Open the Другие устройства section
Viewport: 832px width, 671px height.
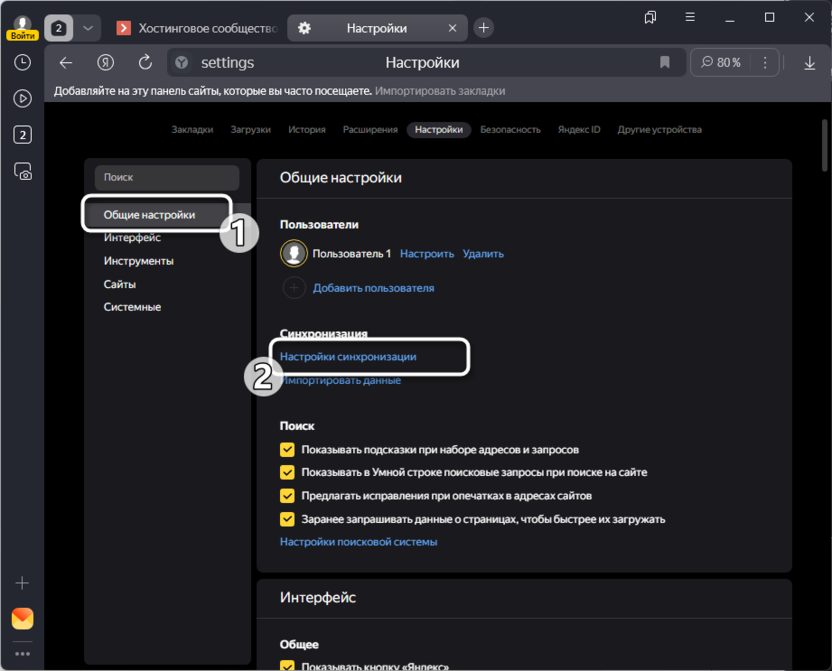click(x=659, y=129)
